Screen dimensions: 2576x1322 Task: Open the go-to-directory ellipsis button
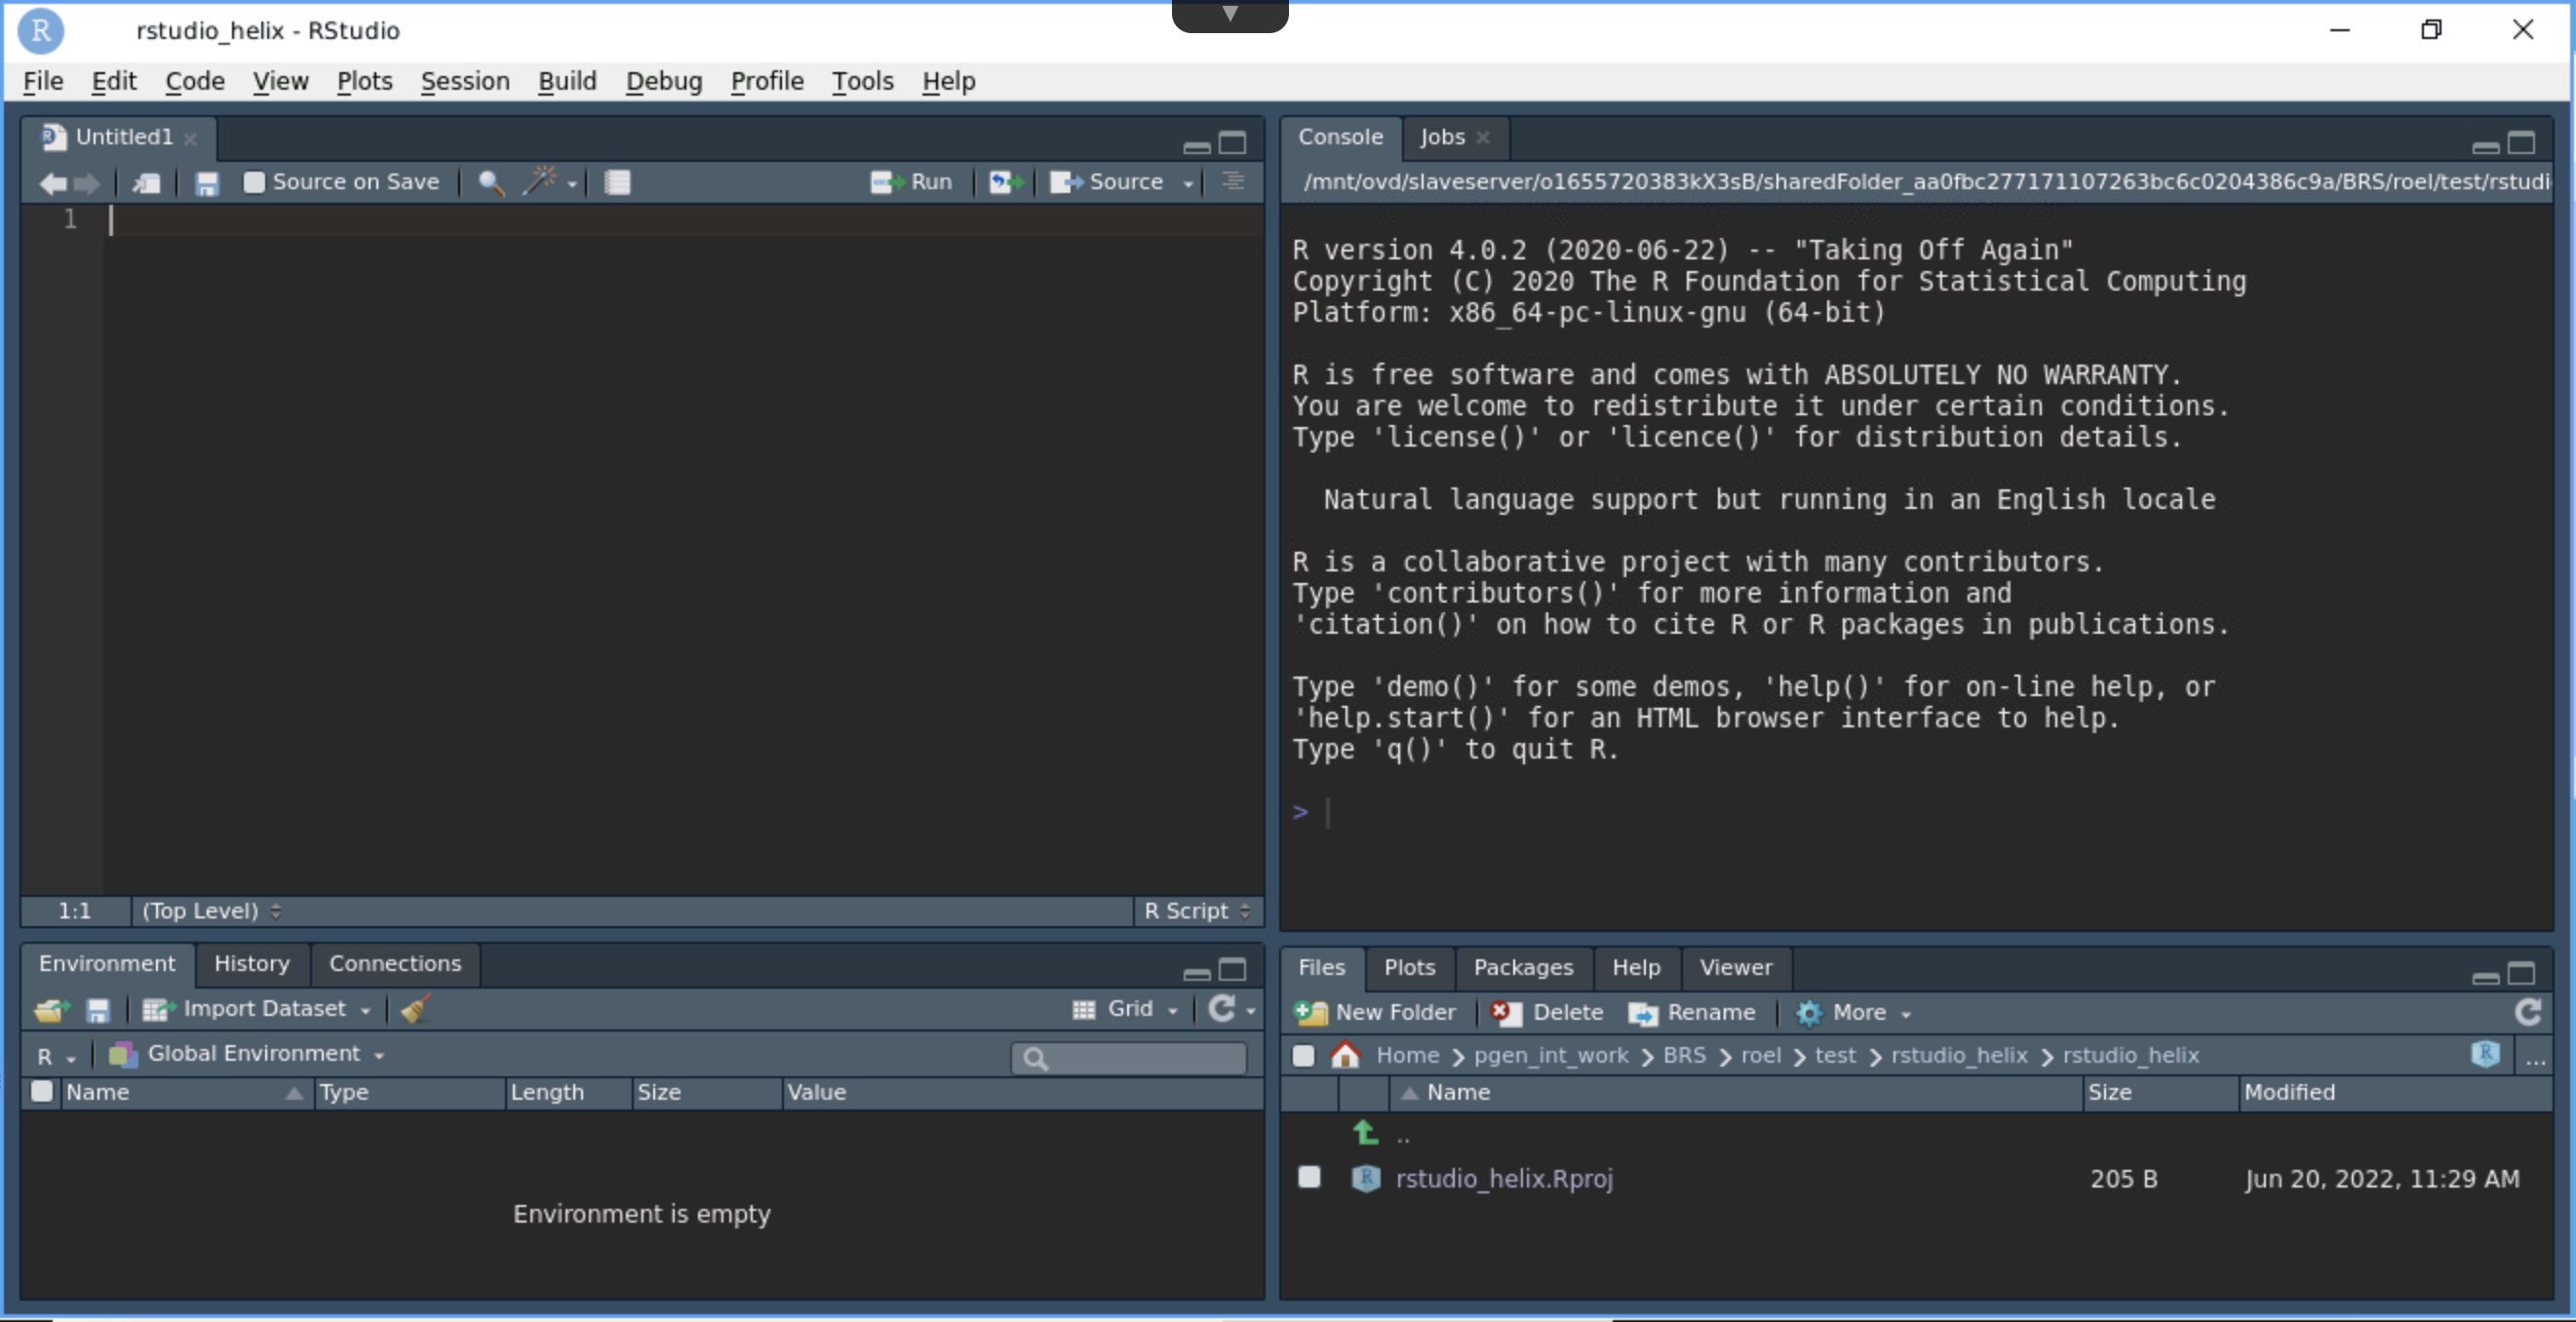(2535, 1058)
